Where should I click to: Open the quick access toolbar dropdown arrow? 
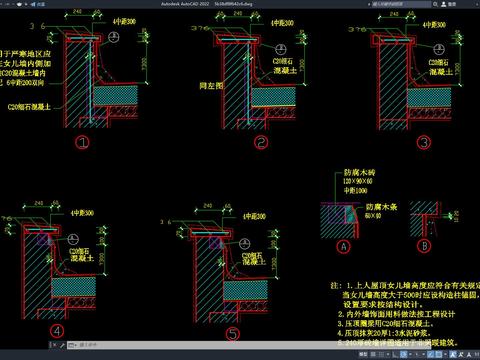pos(26,4)
